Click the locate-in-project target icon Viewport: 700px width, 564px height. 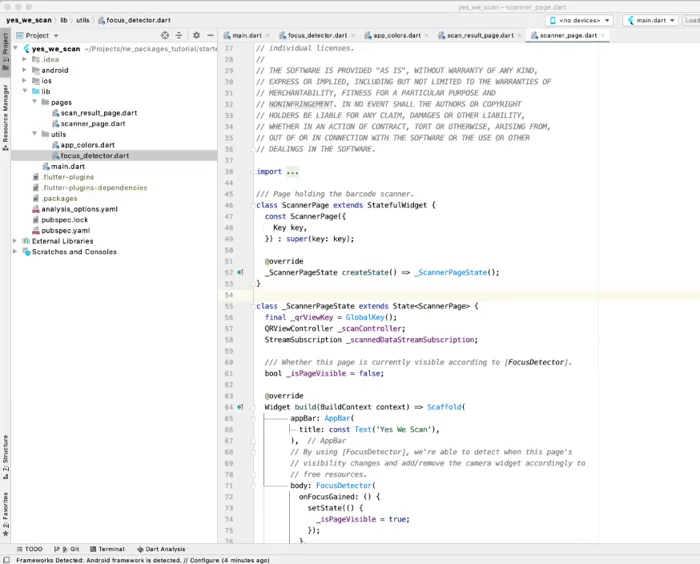pyautogui.click(x=166, y=35)
